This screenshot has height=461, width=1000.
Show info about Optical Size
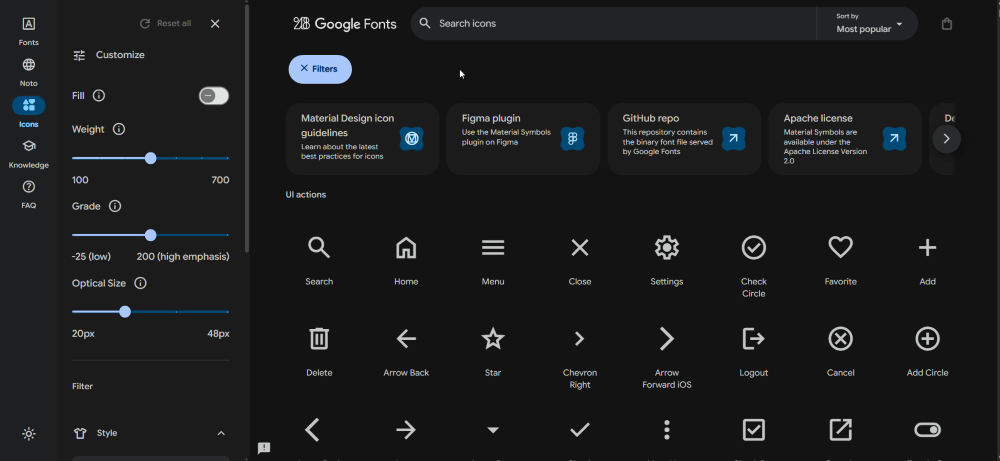coord(140,283)
